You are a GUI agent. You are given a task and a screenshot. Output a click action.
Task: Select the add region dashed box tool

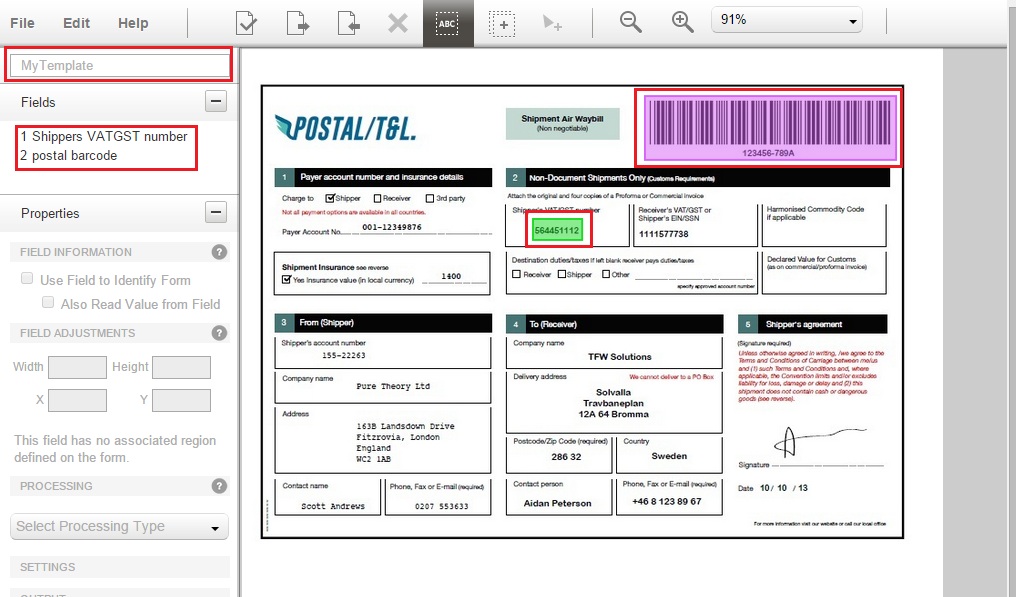501,23
